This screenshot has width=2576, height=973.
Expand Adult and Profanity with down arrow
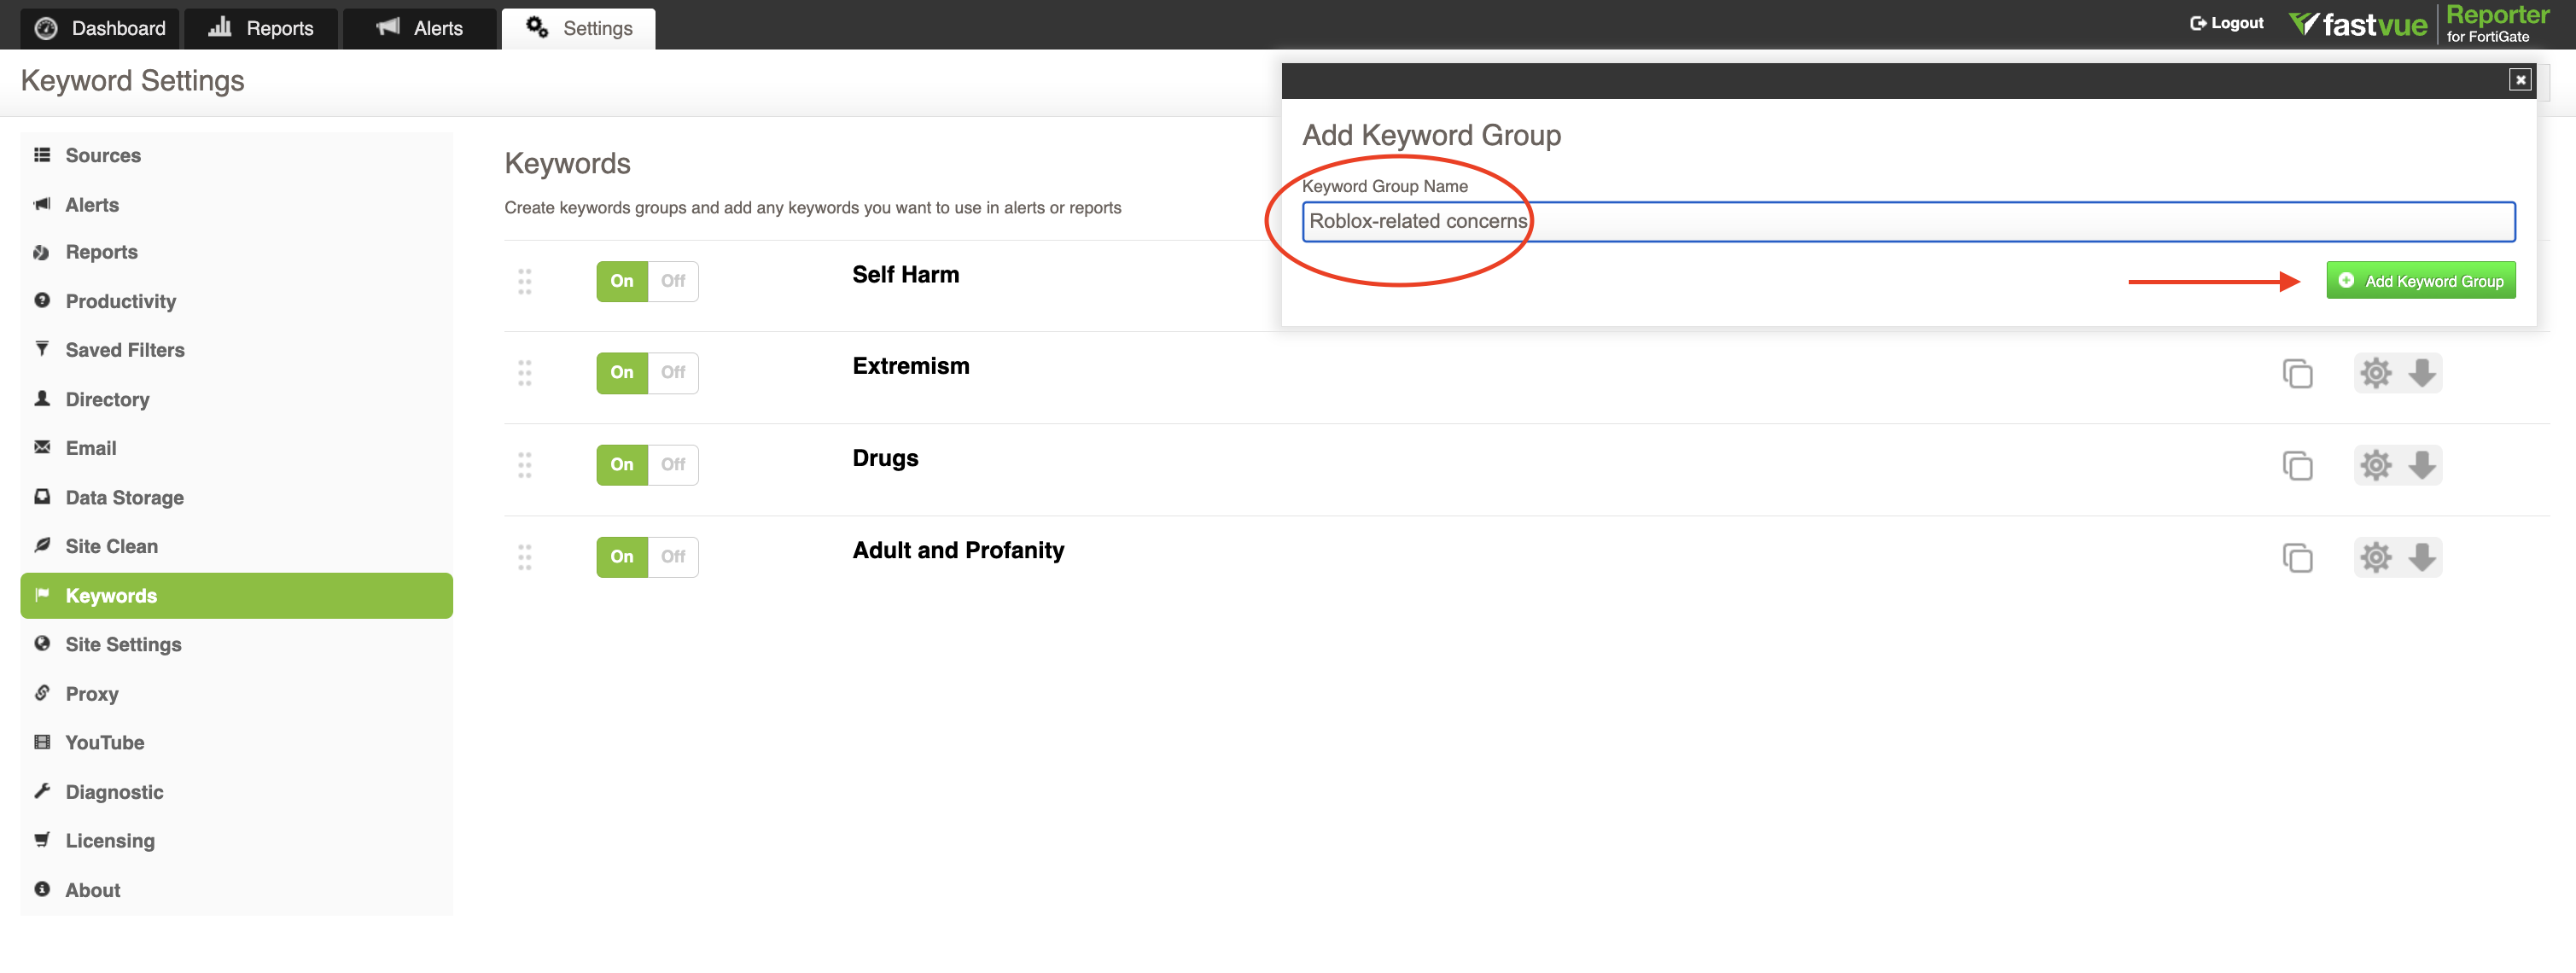2421,557
